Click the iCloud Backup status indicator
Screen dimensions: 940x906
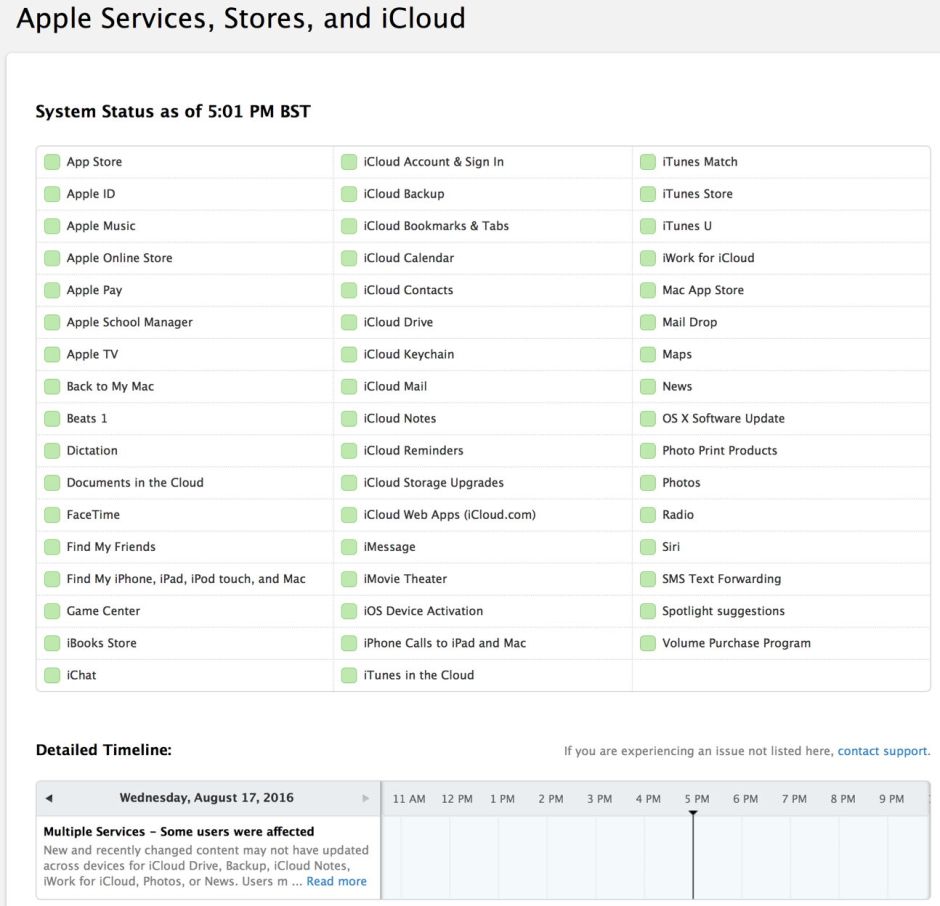348,193
